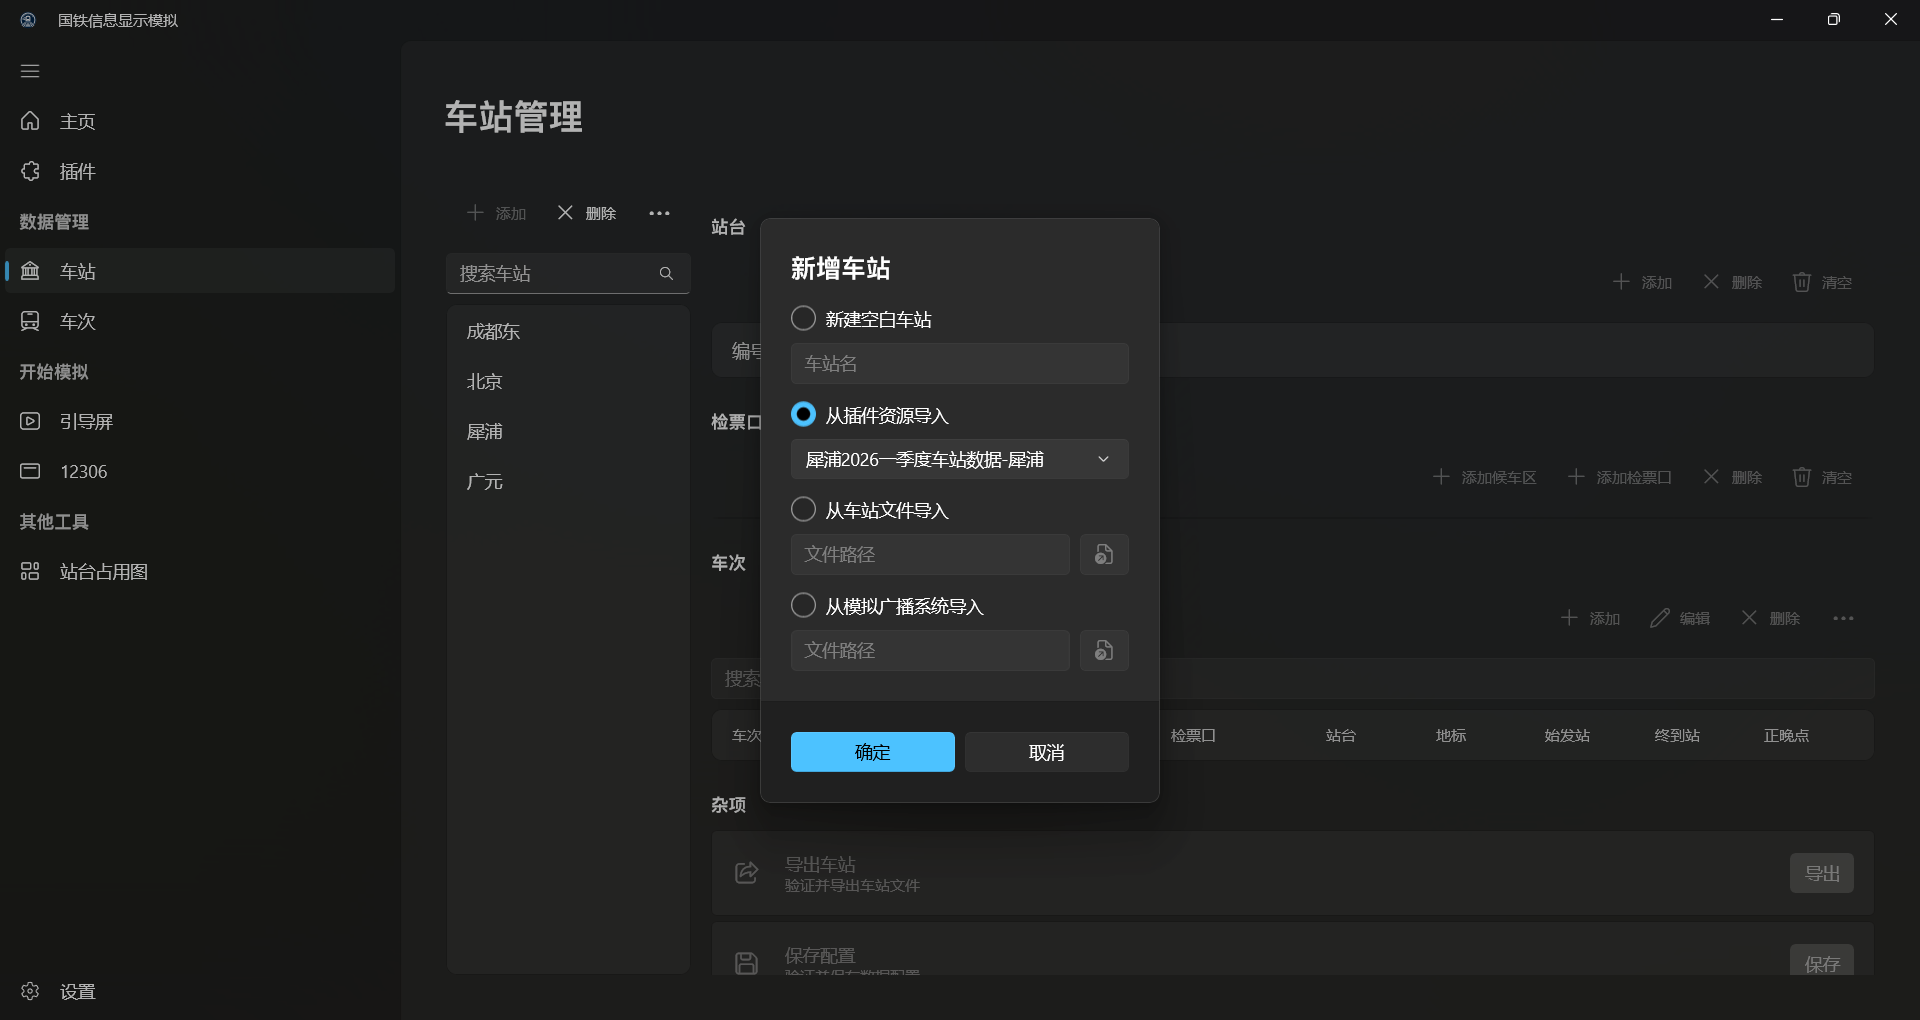Image resolution: width=1920 pixels, height=1020 pixels.
Task: Select the 新建空白车站 radio option
Action: coord(803,318)
